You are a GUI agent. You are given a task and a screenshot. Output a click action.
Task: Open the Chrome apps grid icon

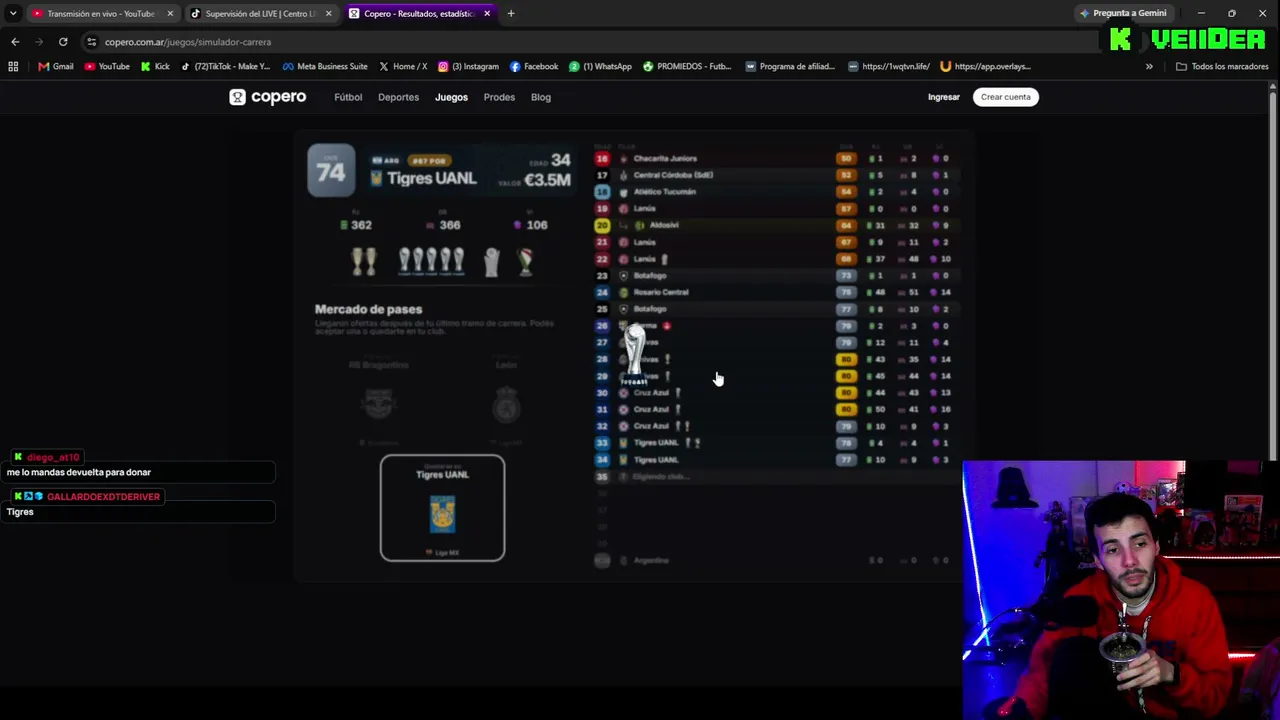13,66
